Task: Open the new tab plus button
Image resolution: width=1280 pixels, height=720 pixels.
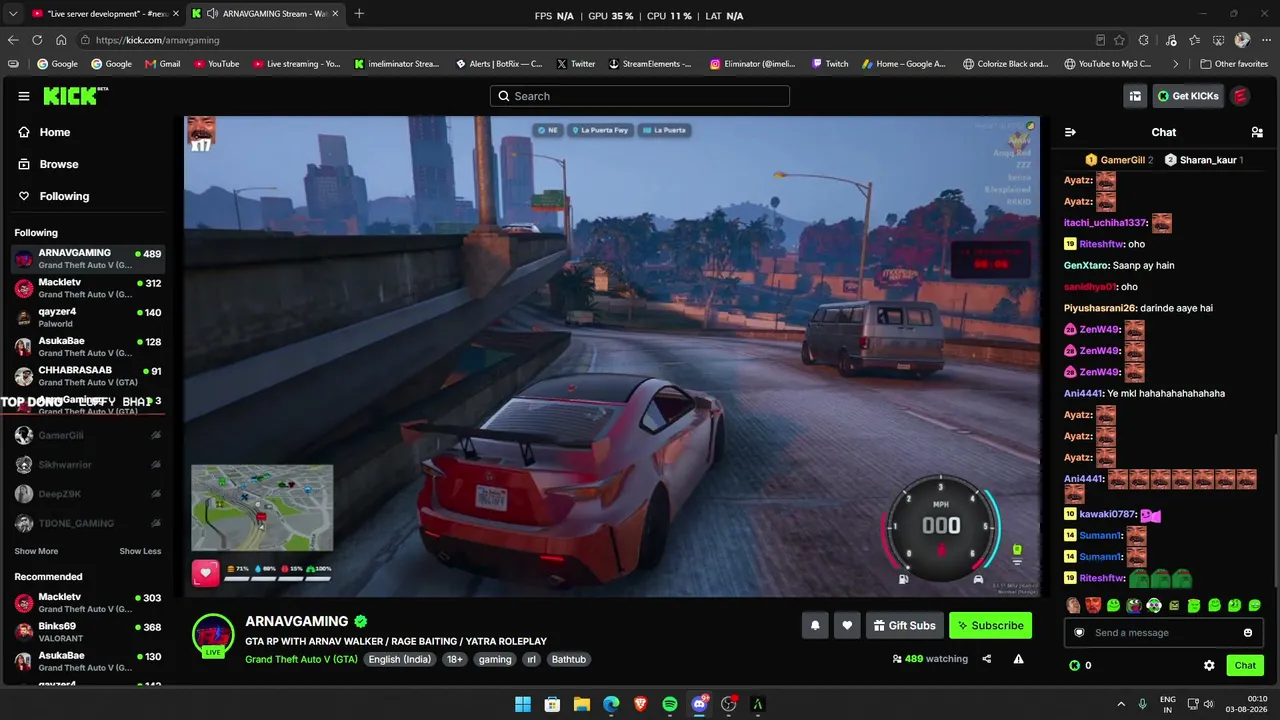Action: pos(359,13)
